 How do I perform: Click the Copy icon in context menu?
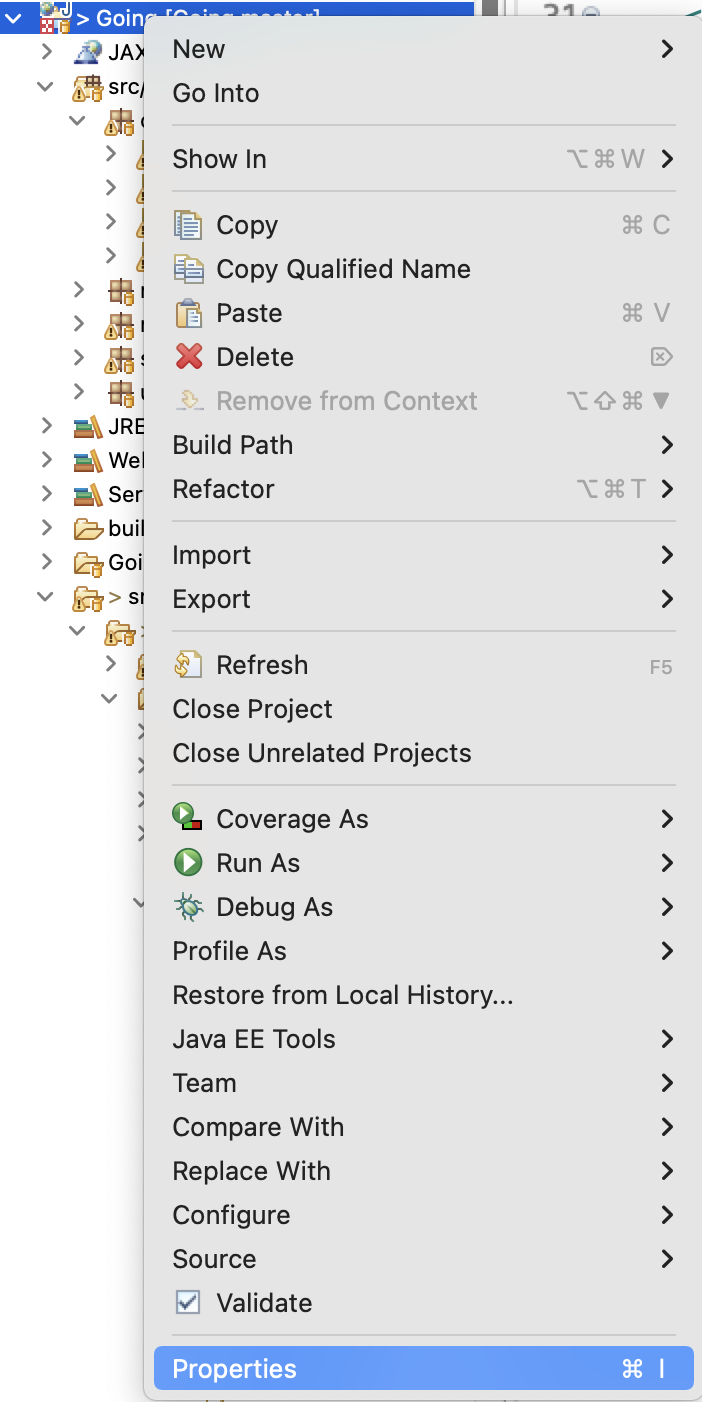pos(188,225)
